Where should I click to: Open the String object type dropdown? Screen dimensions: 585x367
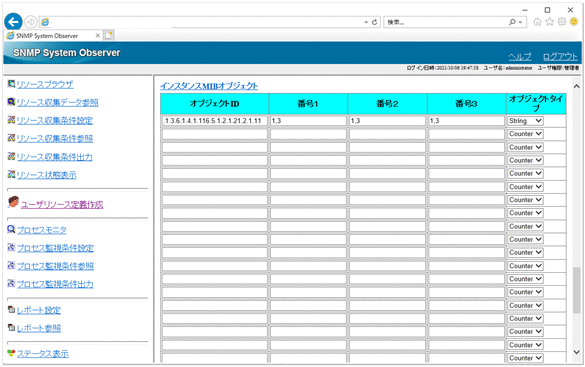525,121
